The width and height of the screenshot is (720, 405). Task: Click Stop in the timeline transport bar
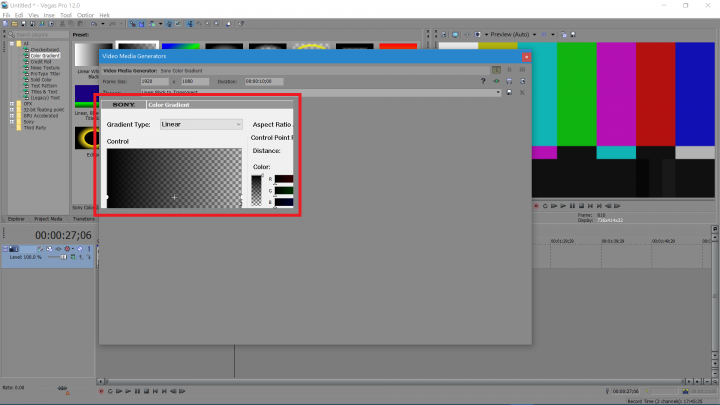pyautogui.click(x=146, y=391)
